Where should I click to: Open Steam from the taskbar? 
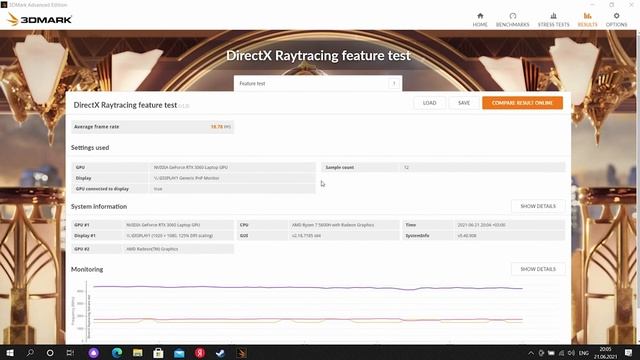pos(220,353)
